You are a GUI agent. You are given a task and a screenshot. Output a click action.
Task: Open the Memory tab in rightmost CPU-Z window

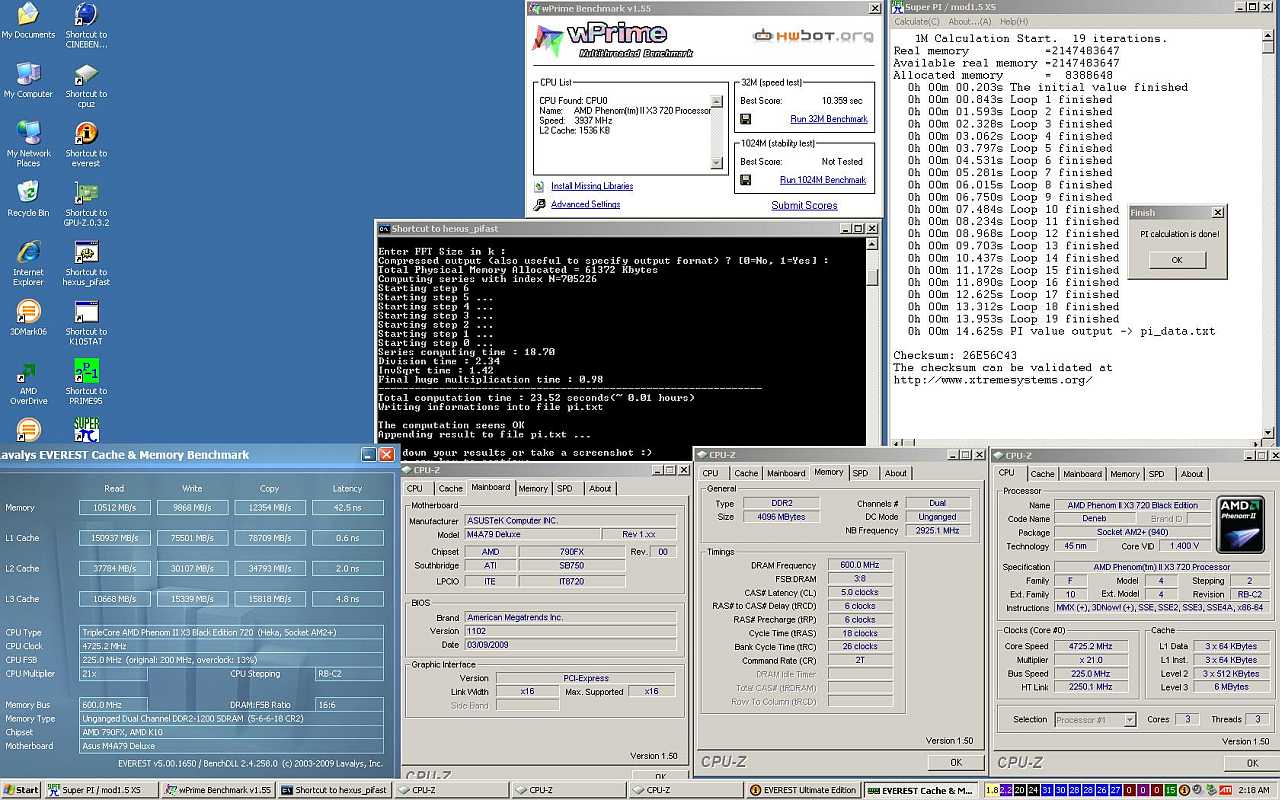coord(1125,474)
